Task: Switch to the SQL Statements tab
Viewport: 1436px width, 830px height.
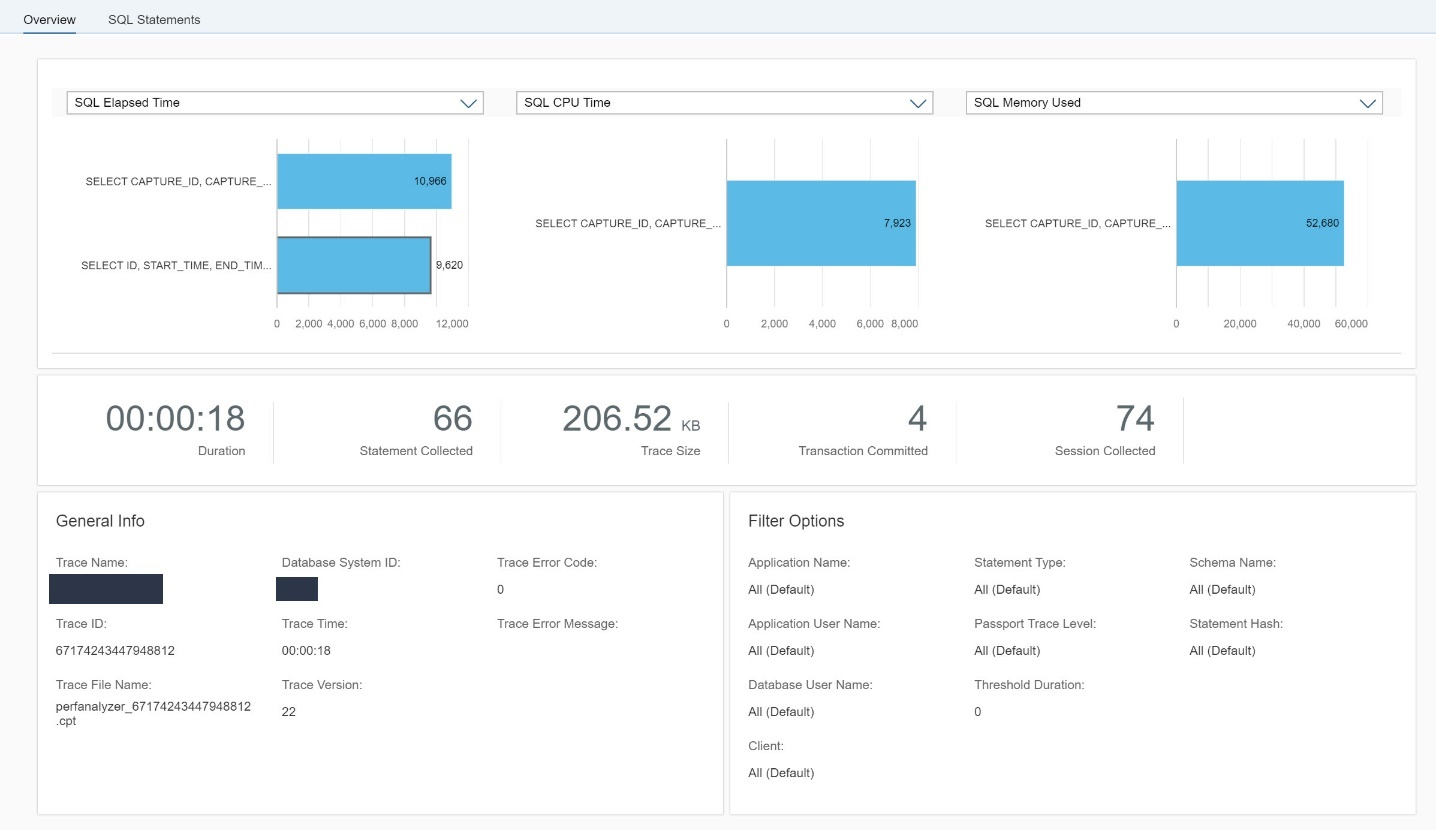Action: tap(154, 19)
